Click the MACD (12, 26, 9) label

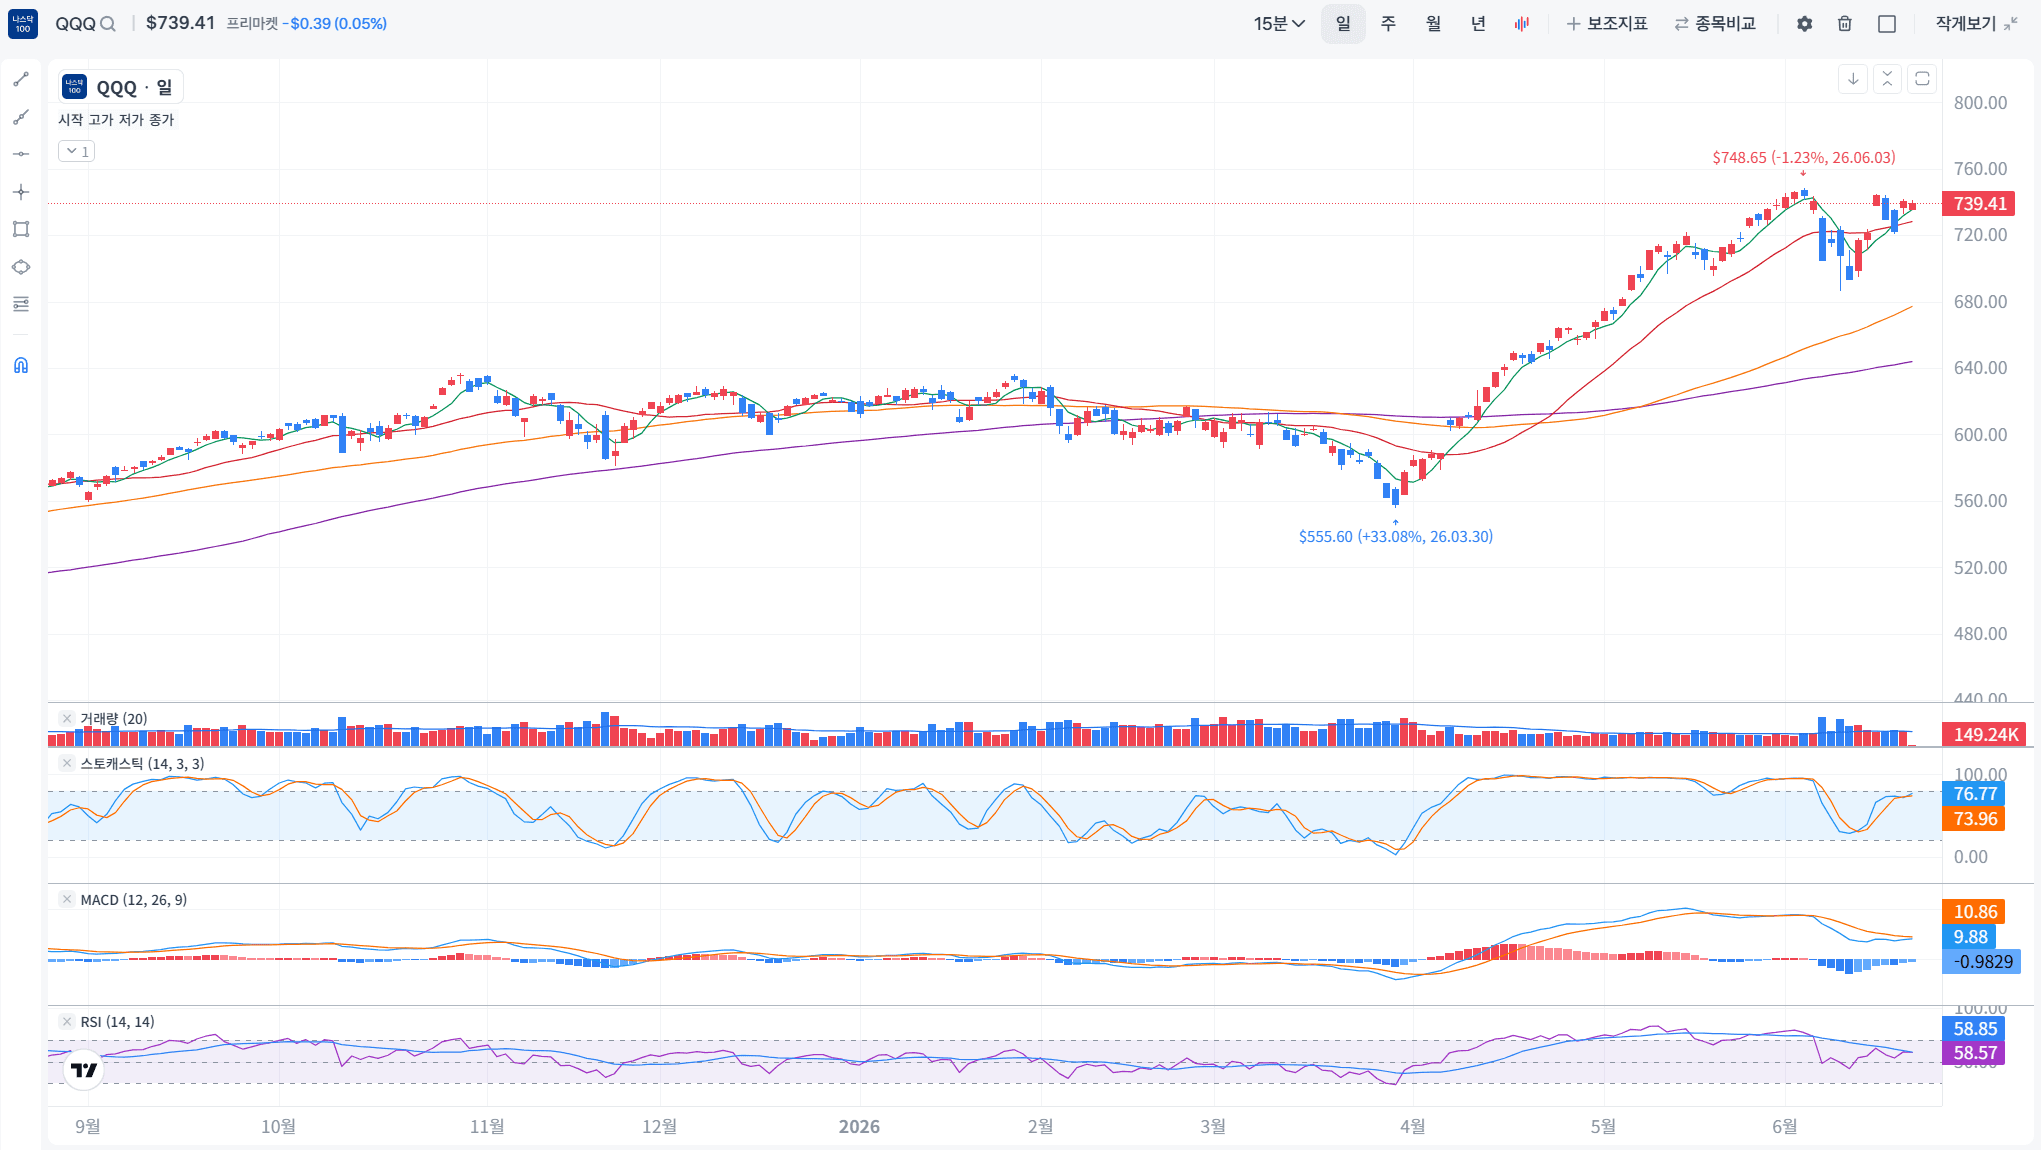(133, 900)
